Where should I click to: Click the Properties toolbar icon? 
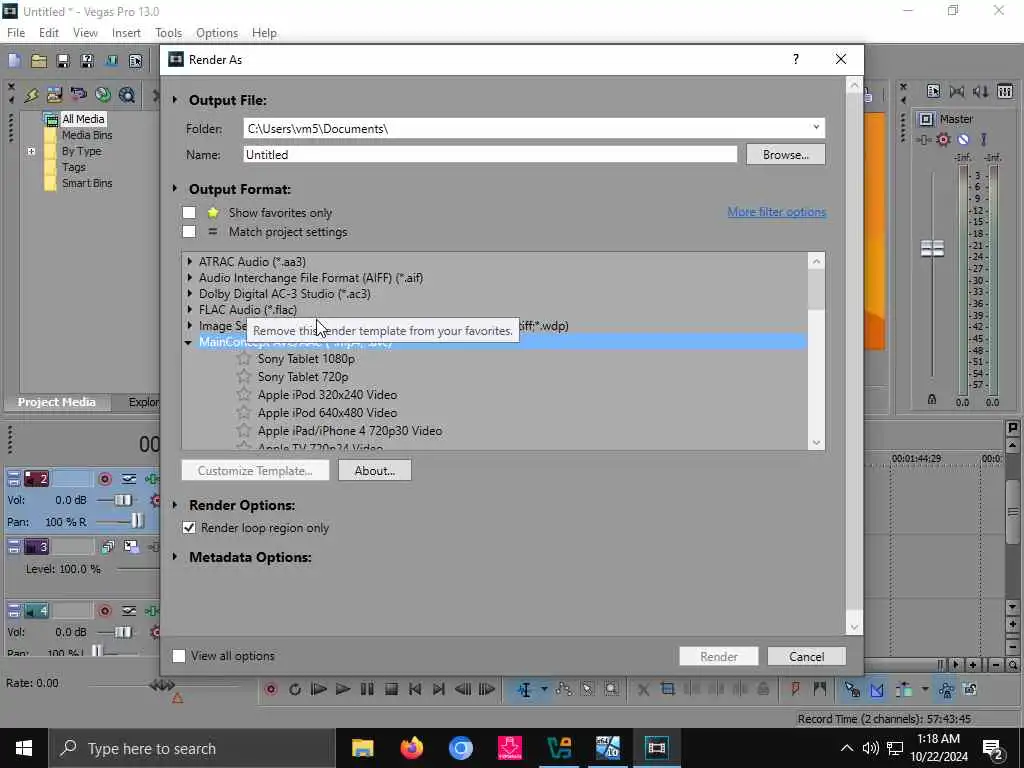click(x=135, y=61)
